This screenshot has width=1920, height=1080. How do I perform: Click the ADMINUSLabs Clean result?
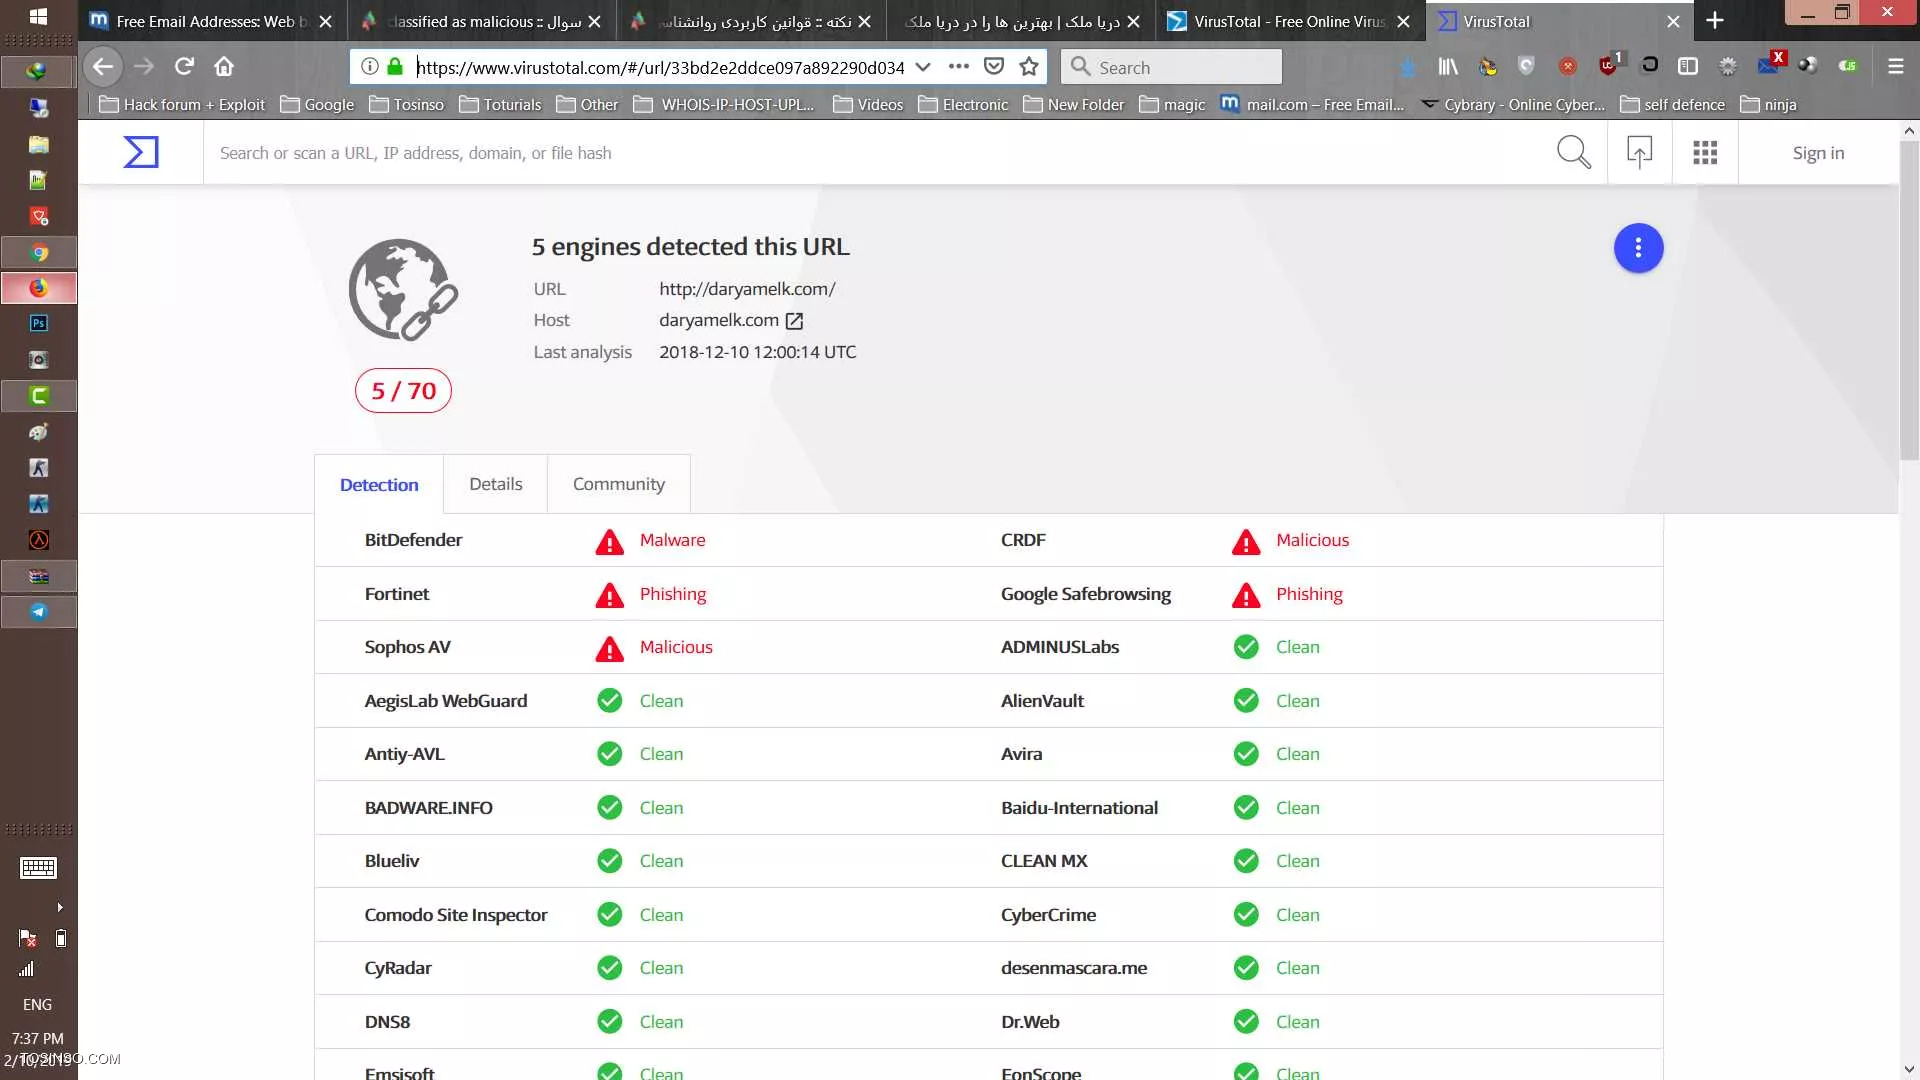click(x=1297, y=647)
